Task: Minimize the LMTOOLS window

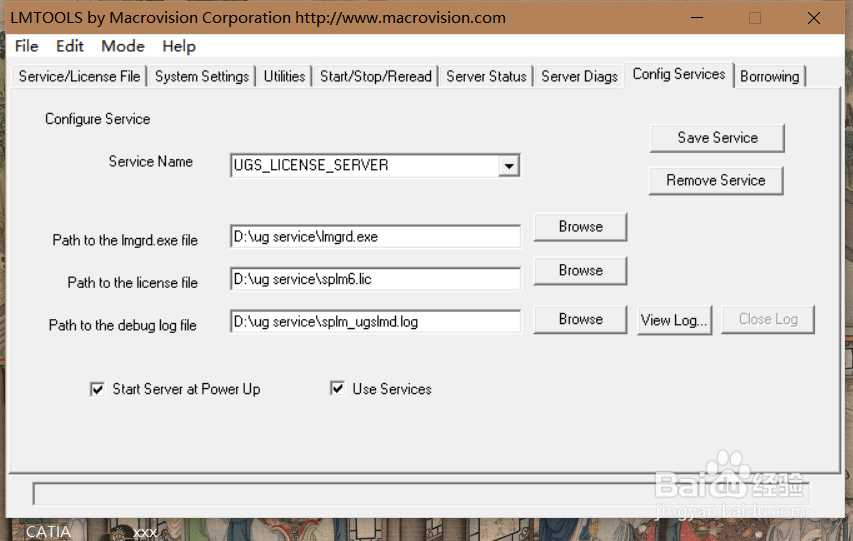Action: pos(697,18)
